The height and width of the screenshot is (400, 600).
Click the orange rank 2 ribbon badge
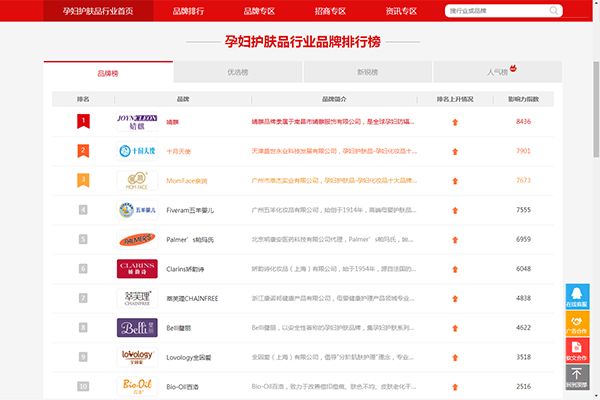pyautogui.click(x=83, y=151)
